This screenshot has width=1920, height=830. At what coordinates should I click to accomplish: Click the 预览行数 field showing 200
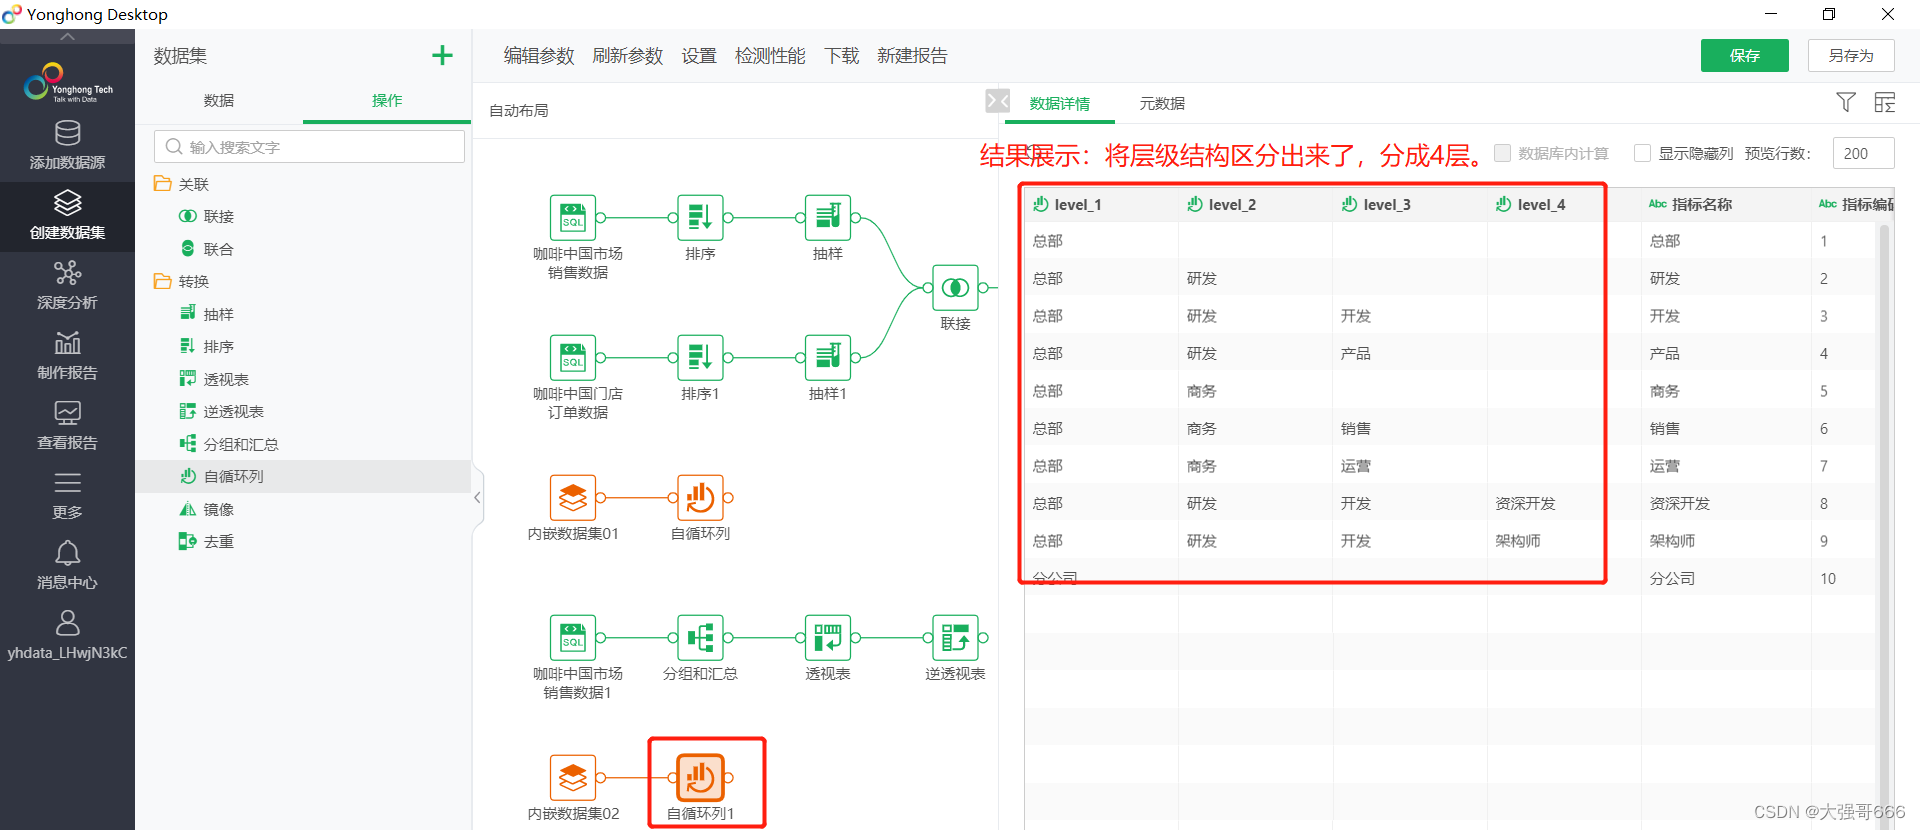click(x=1863, y=153)
